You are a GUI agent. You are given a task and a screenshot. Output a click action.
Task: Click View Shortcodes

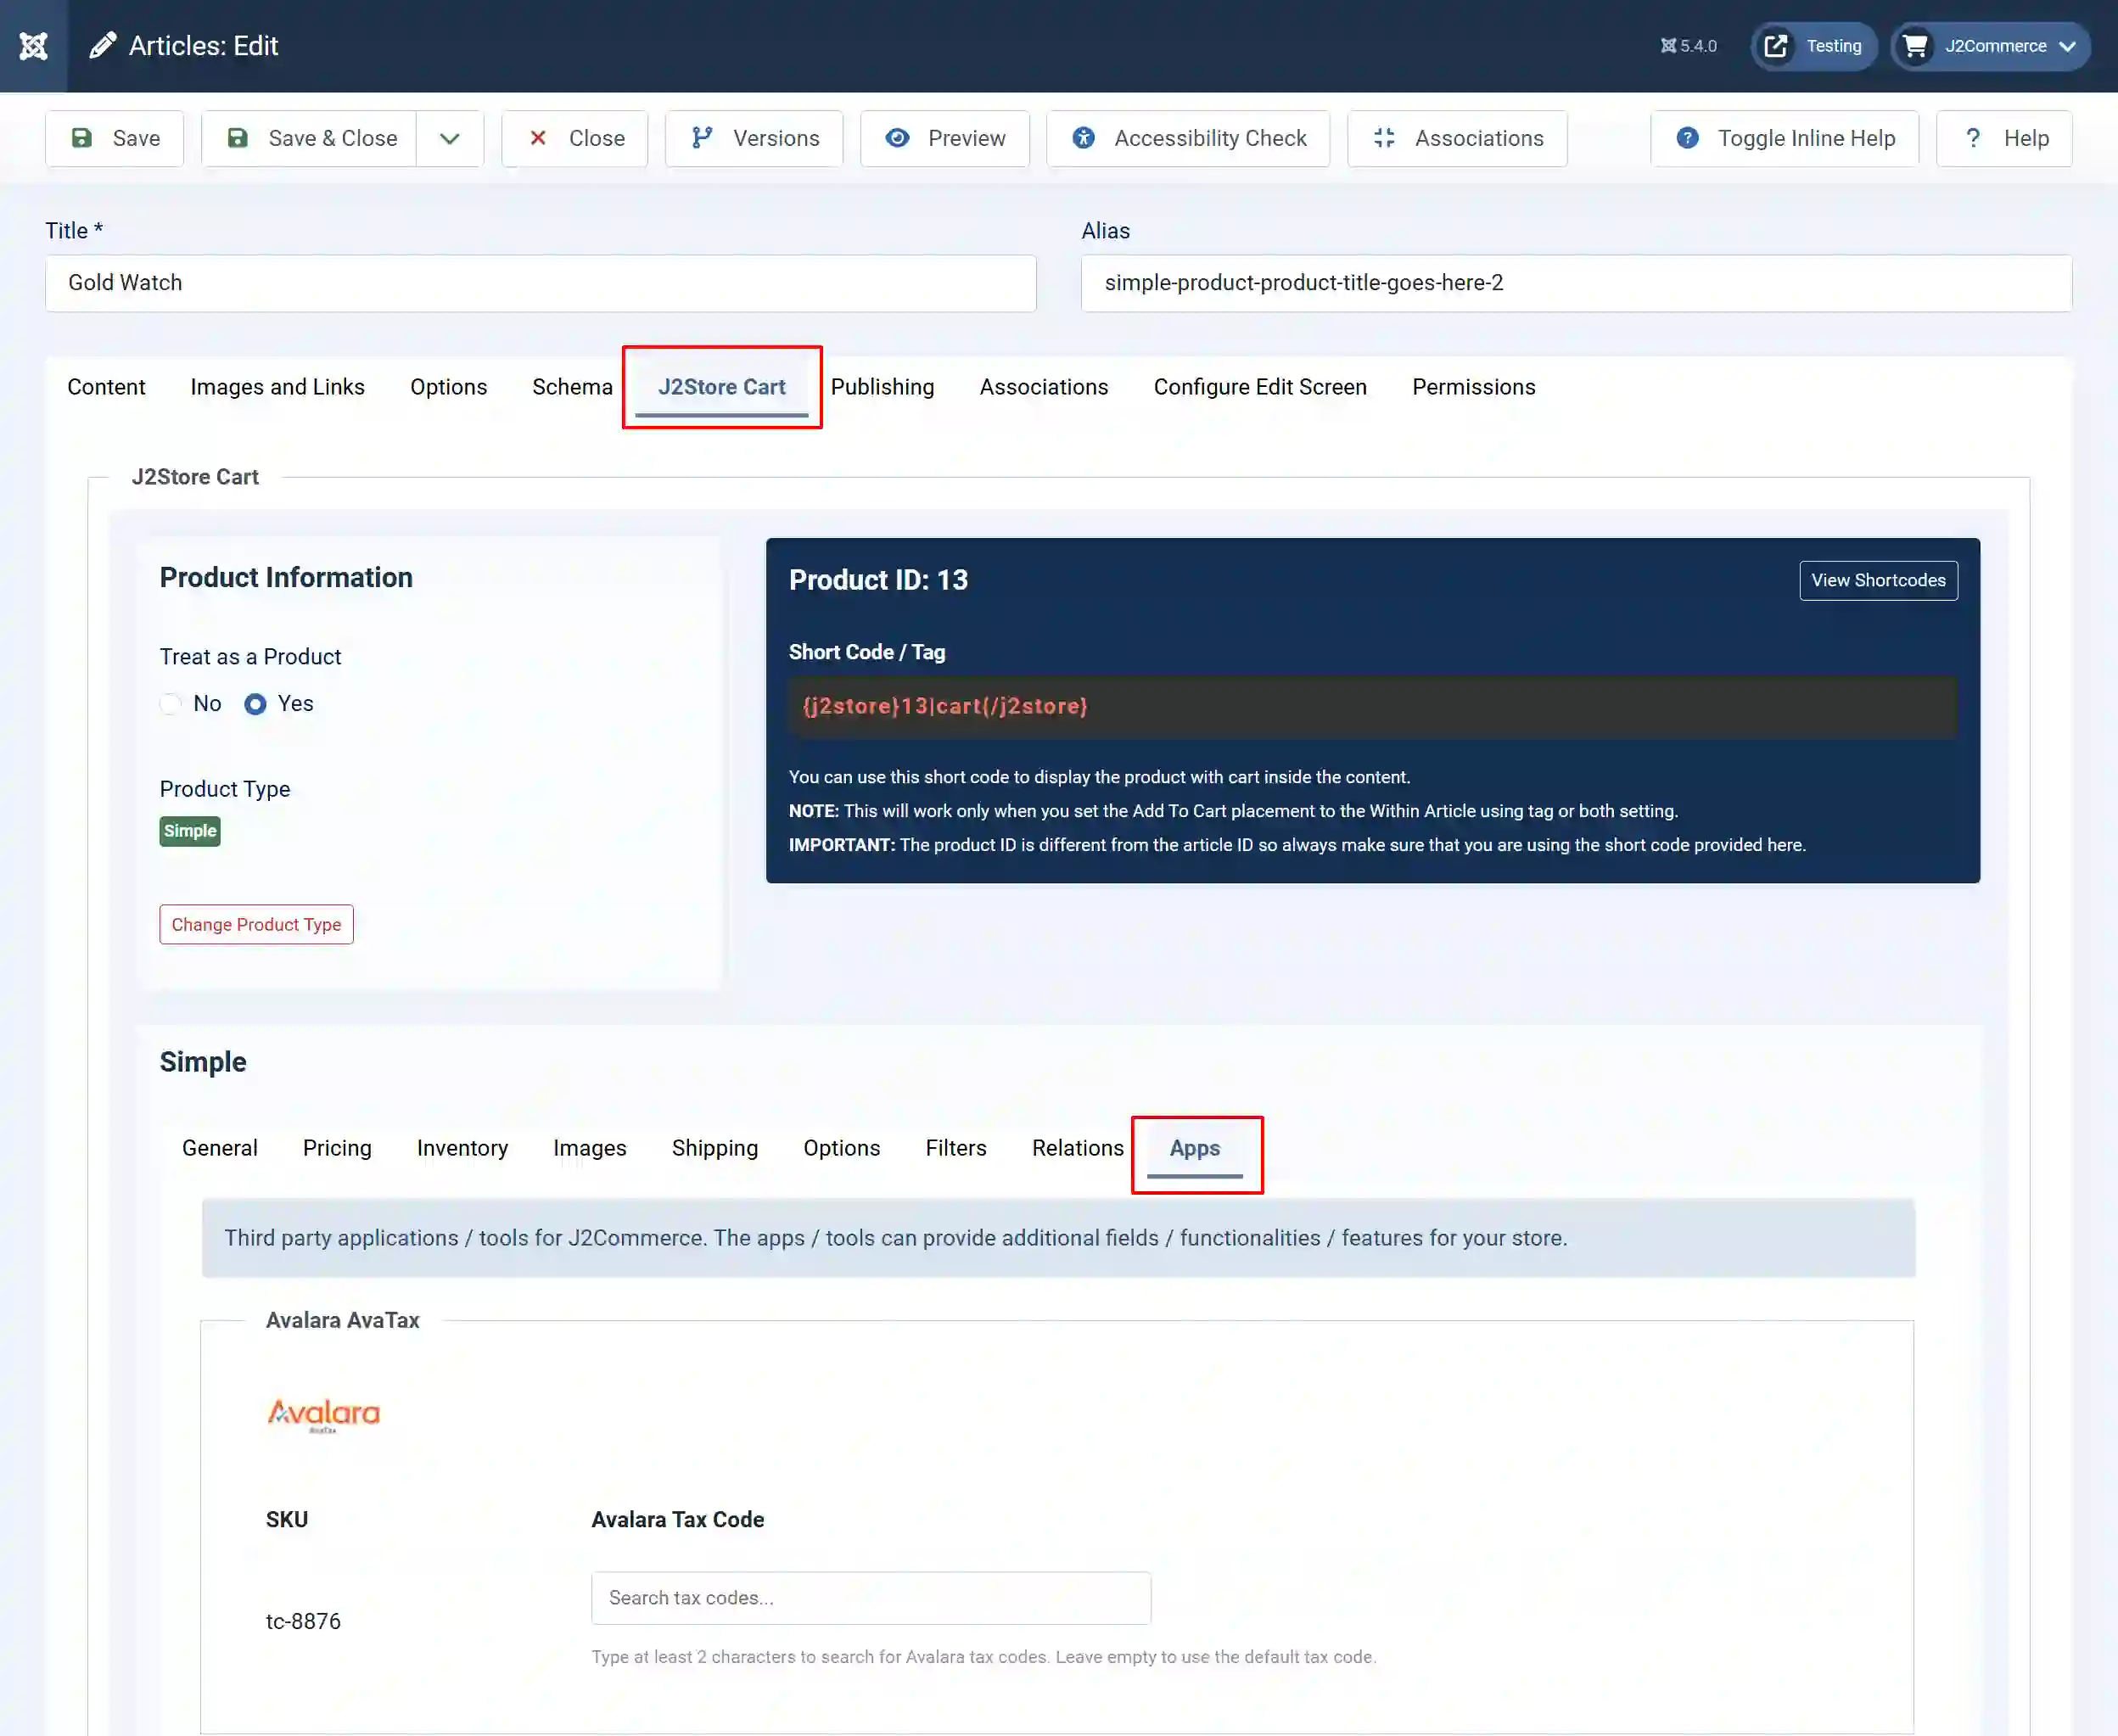tap(1878, 580)
